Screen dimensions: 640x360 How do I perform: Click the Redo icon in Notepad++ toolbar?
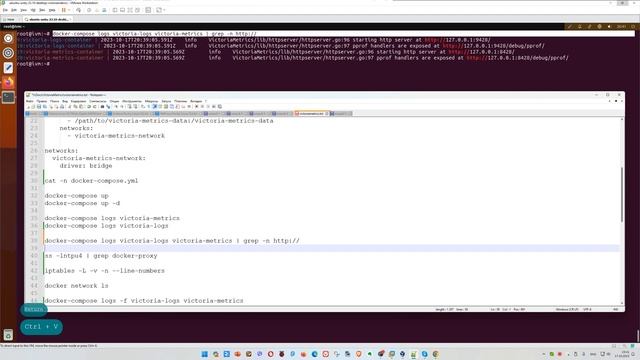point(95,107)
